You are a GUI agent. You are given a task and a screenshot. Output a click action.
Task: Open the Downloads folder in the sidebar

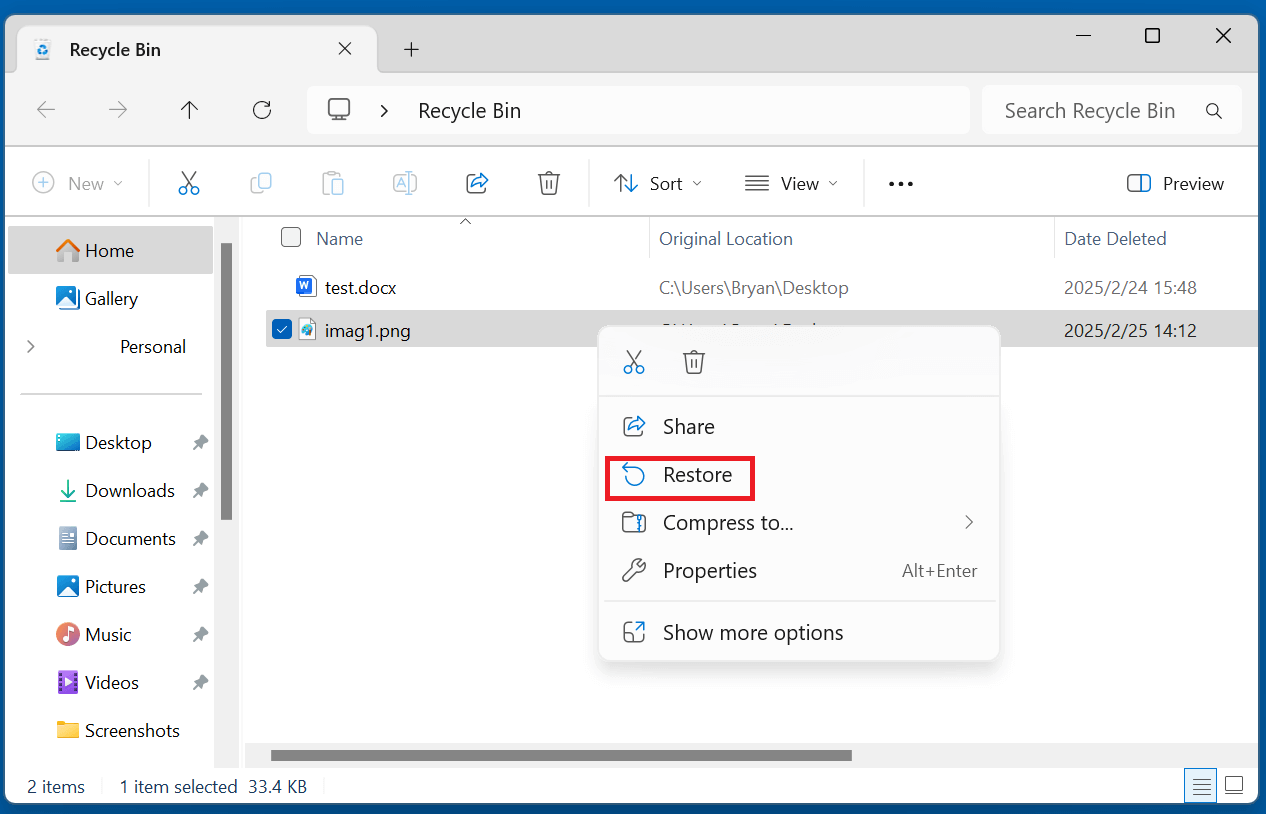pyautogui.click(x=128, y=490)
